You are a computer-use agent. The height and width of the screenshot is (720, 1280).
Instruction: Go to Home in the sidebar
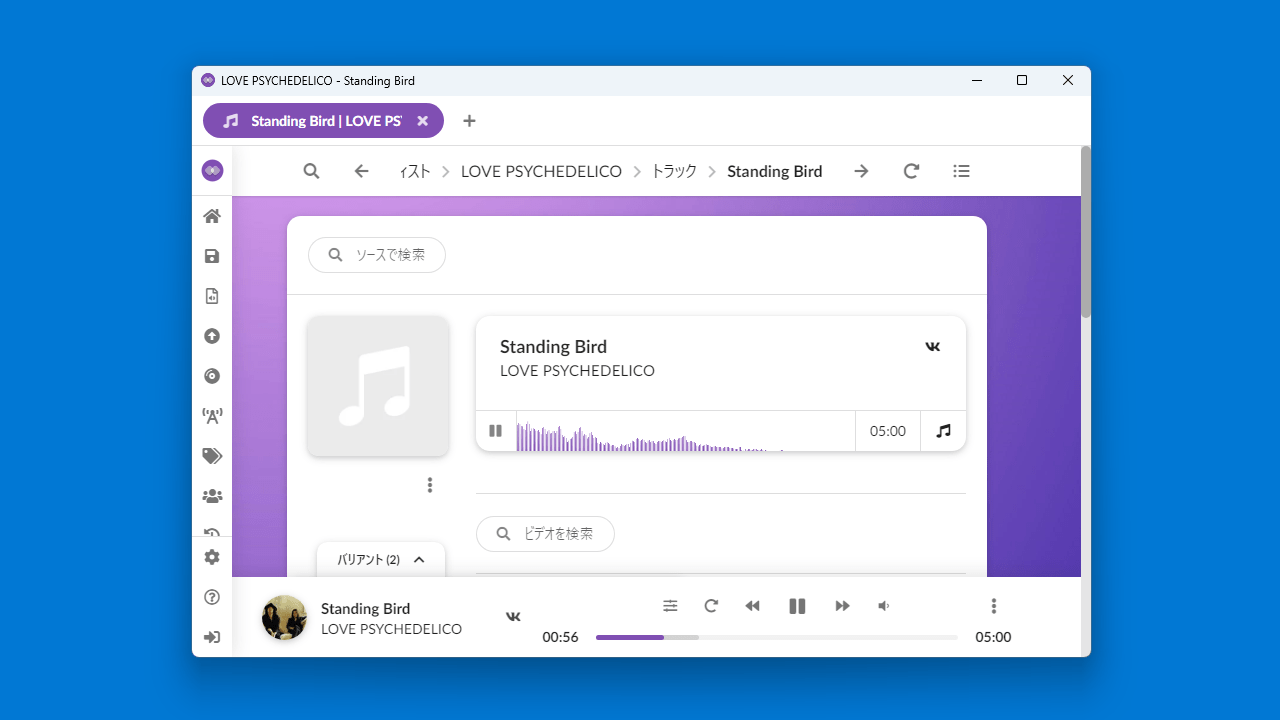pyautogui.click(x=212, y=216)
